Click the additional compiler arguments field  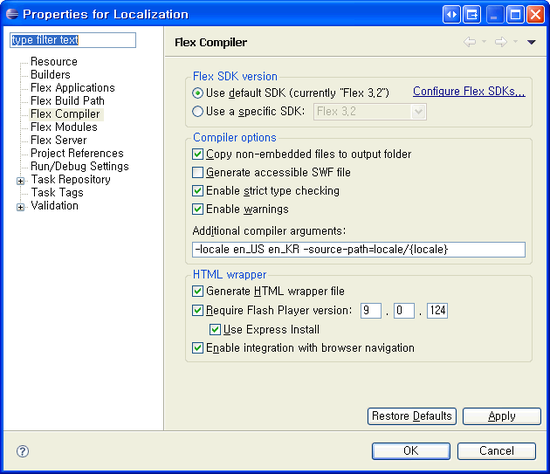[359, 249]
